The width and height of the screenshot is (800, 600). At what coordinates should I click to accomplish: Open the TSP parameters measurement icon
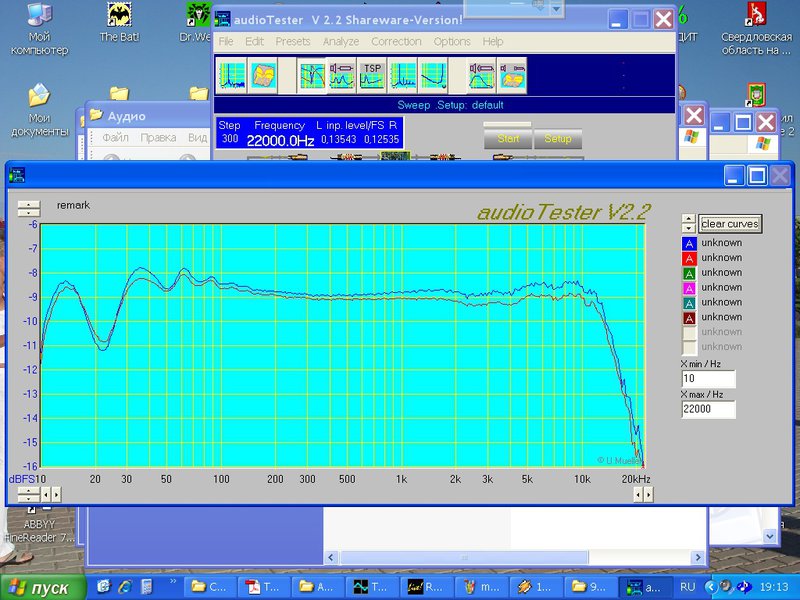(372, 75)
